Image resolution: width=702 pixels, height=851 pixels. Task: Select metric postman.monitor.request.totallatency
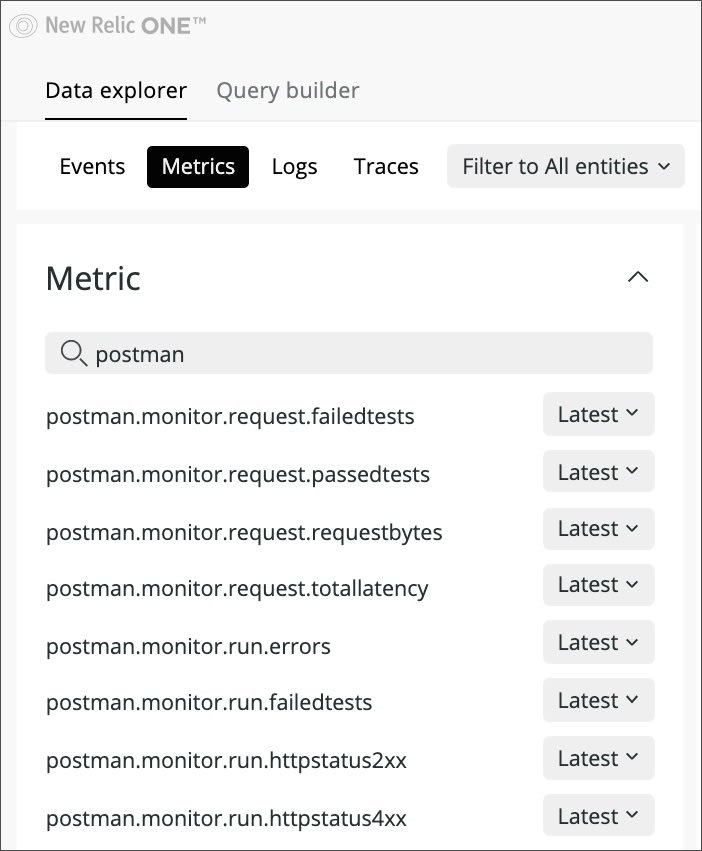(x=237, y=589)
